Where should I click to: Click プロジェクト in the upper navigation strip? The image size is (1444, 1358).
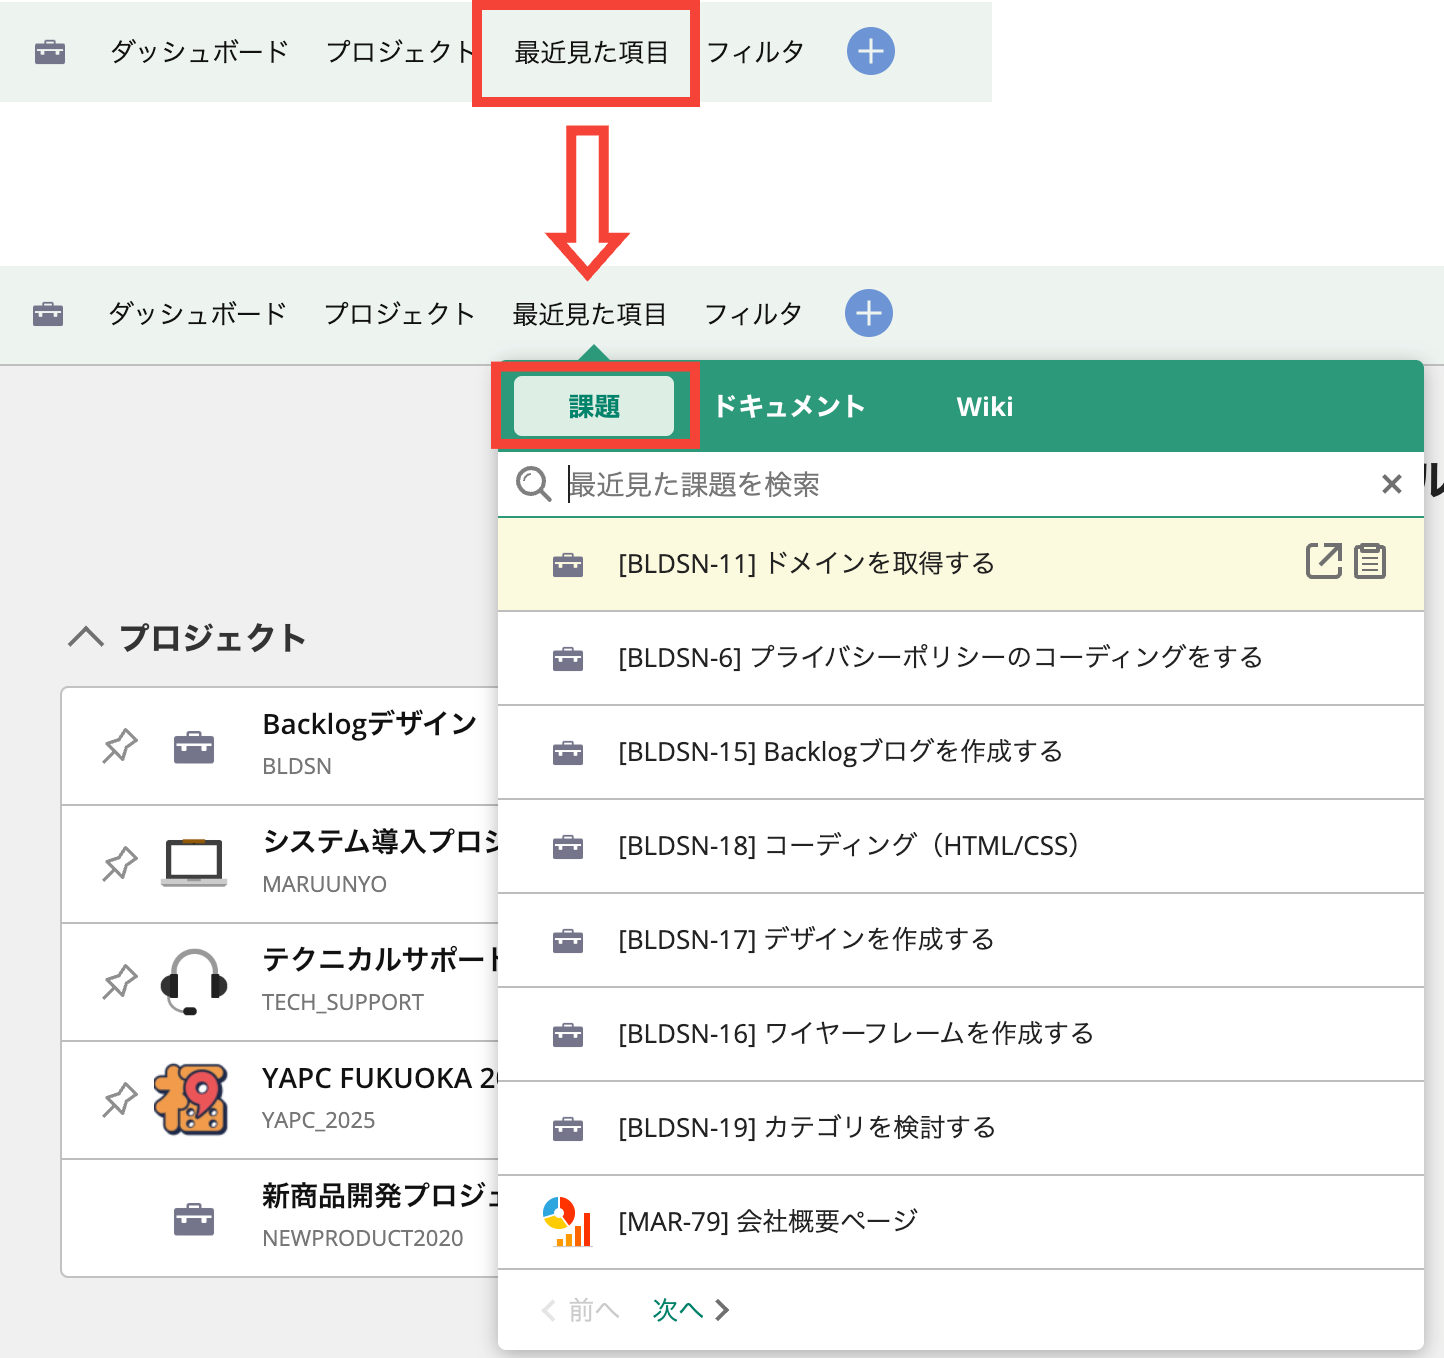point(401,52)
